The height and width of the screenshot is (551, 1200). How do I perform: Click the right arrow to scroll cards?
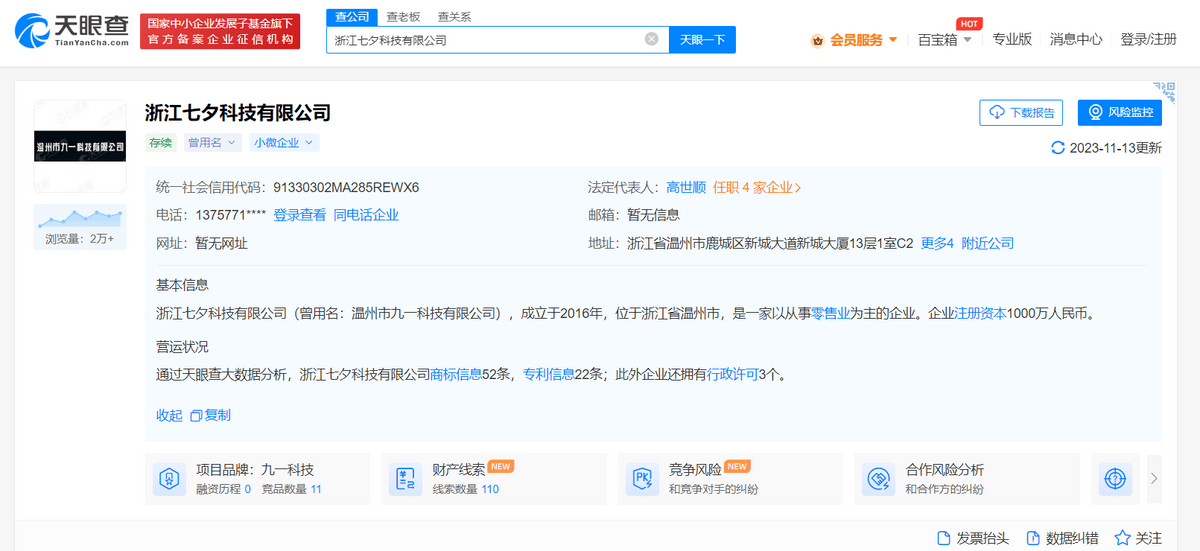click(x=1153, y=479)
